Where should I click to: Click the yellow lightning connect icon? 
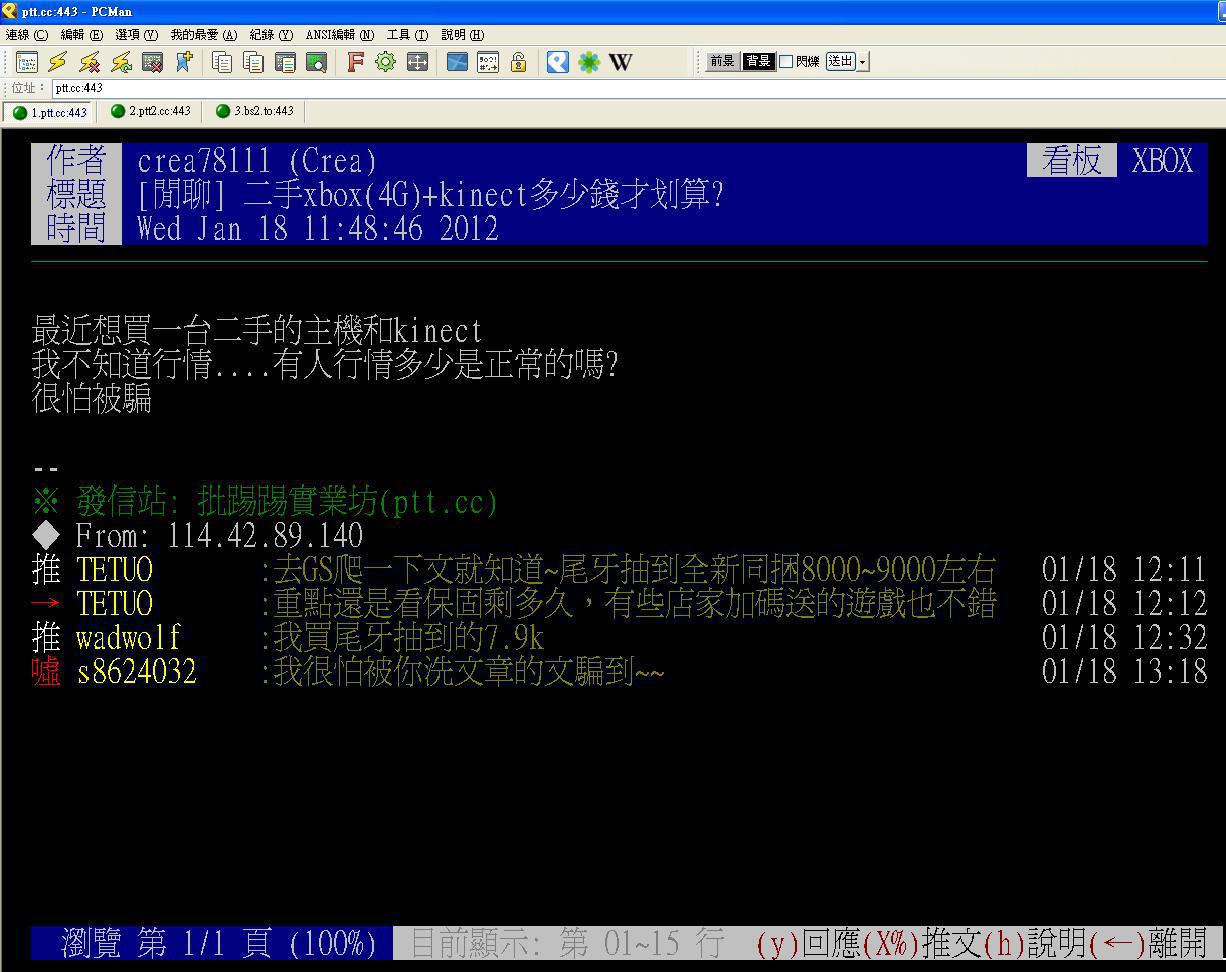[58, 62]
